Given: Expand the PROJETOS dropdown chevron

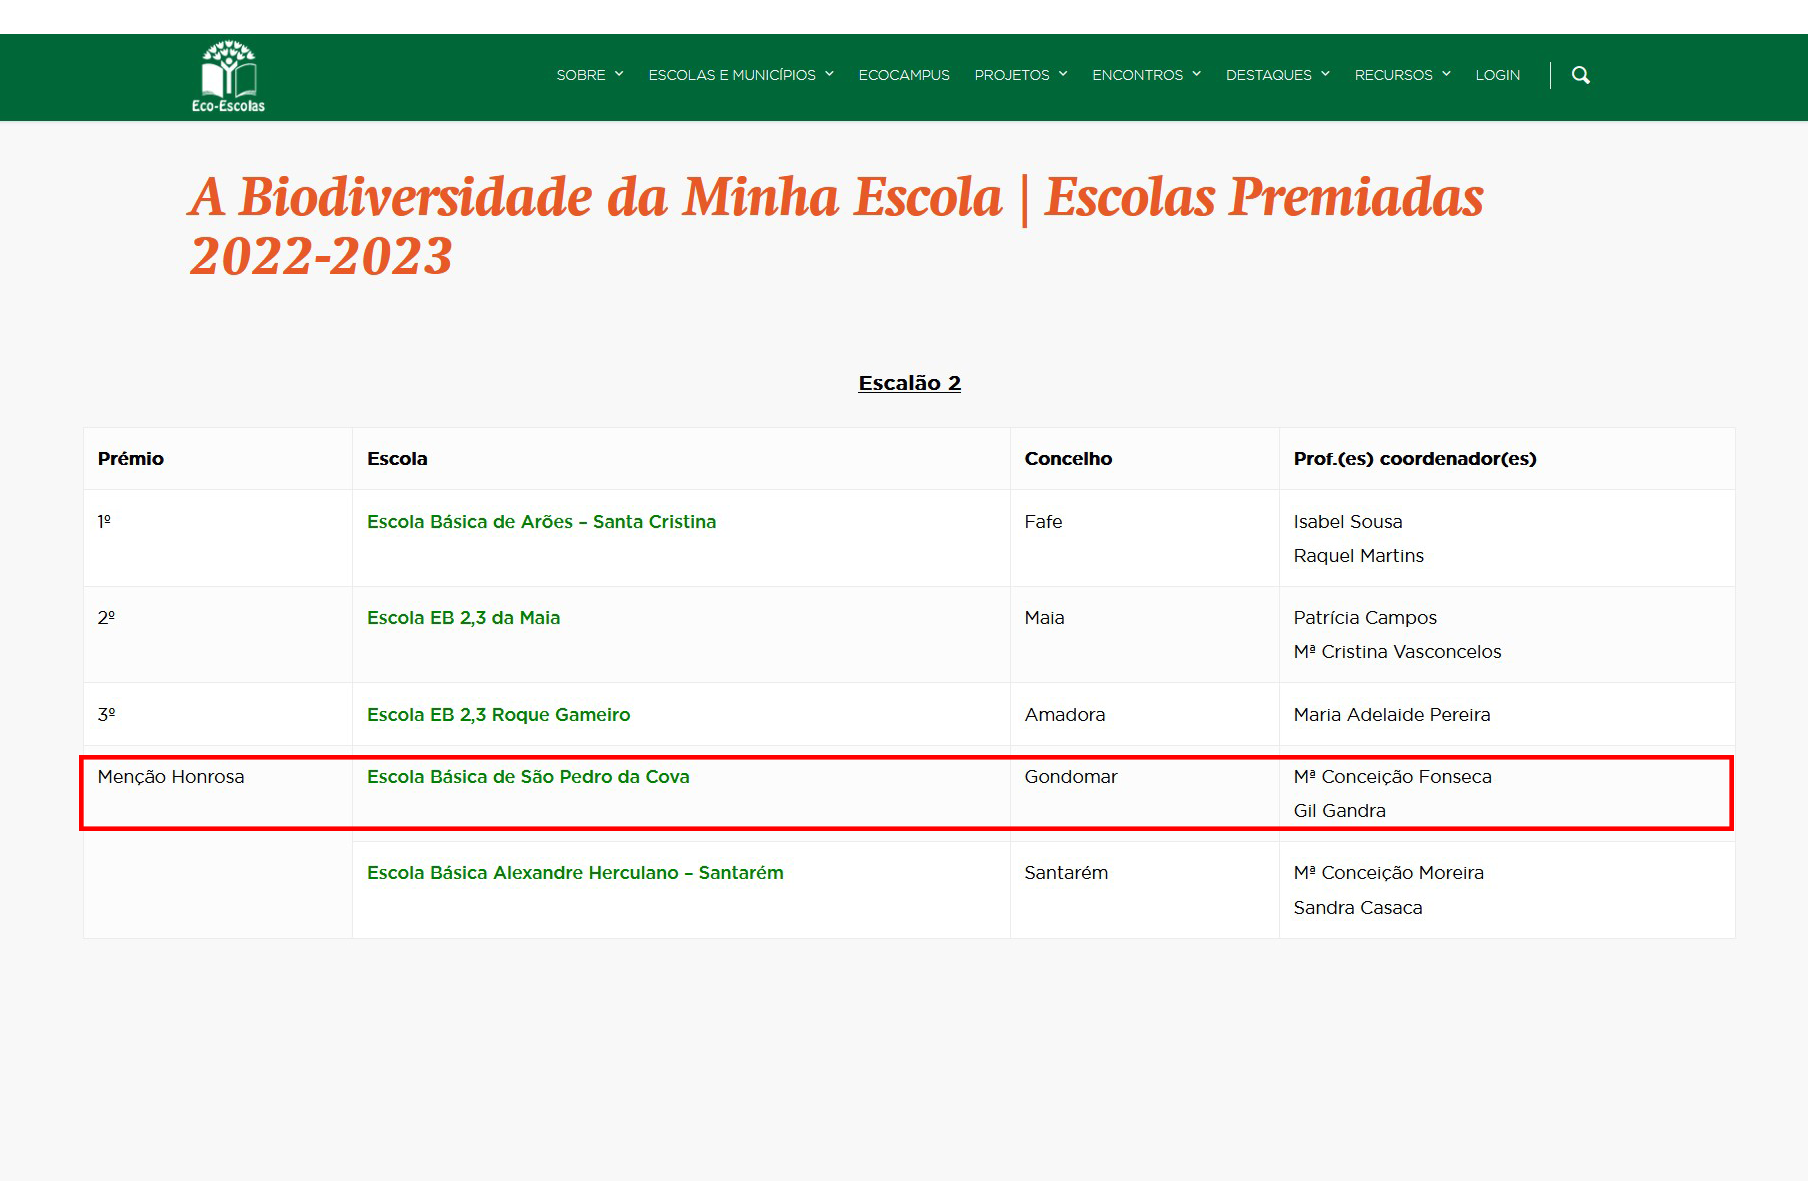Looking at the screenshot, I should pyautogui.click(x=1063, y=74).
